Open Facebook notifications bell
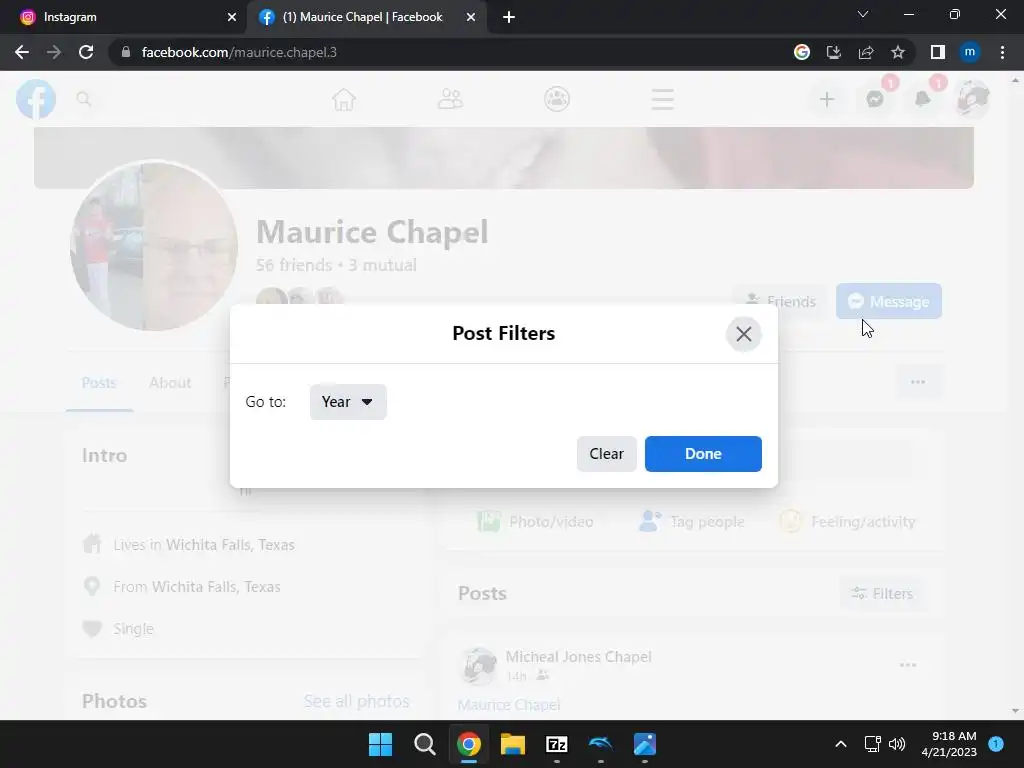 coord(923,99)
